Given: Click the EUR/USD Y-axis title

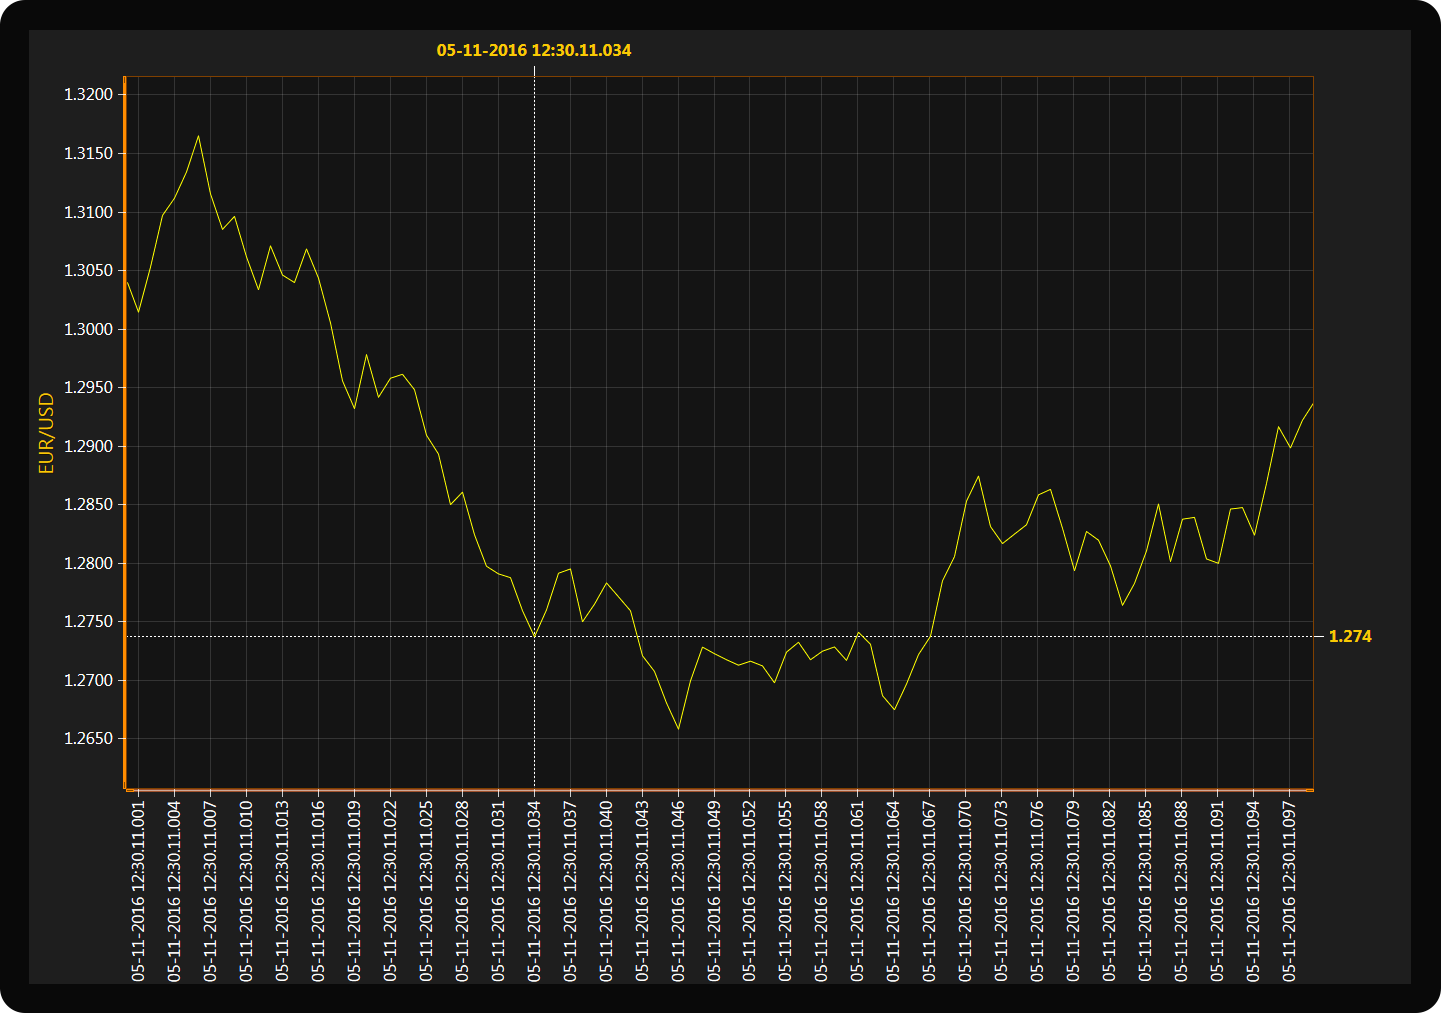Looking at the screenshot, I should pyautogui.click(x=46, y=433).
